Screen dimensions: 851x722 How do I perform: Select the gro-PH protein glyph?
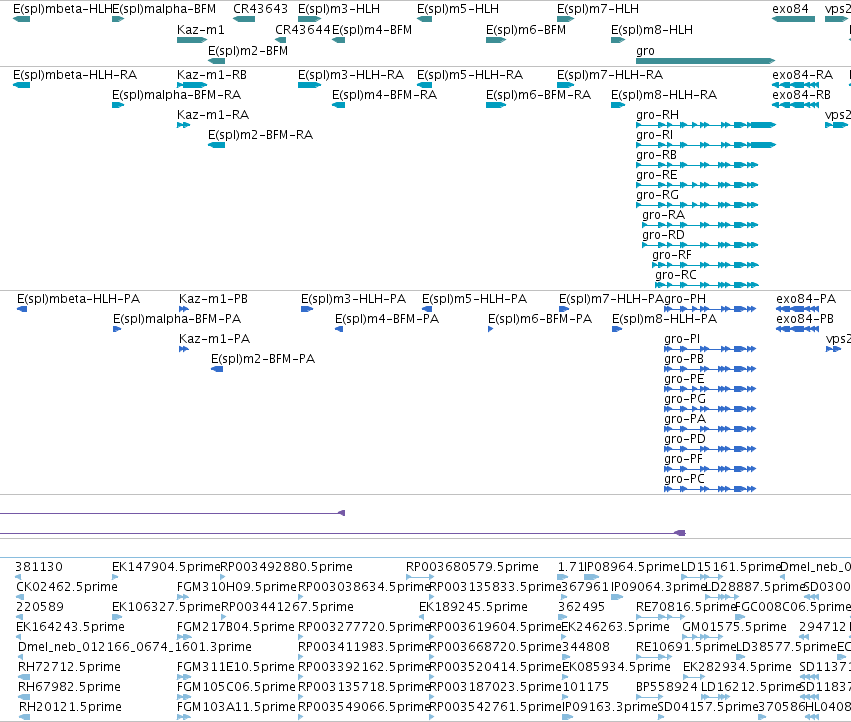coord(710,309)
